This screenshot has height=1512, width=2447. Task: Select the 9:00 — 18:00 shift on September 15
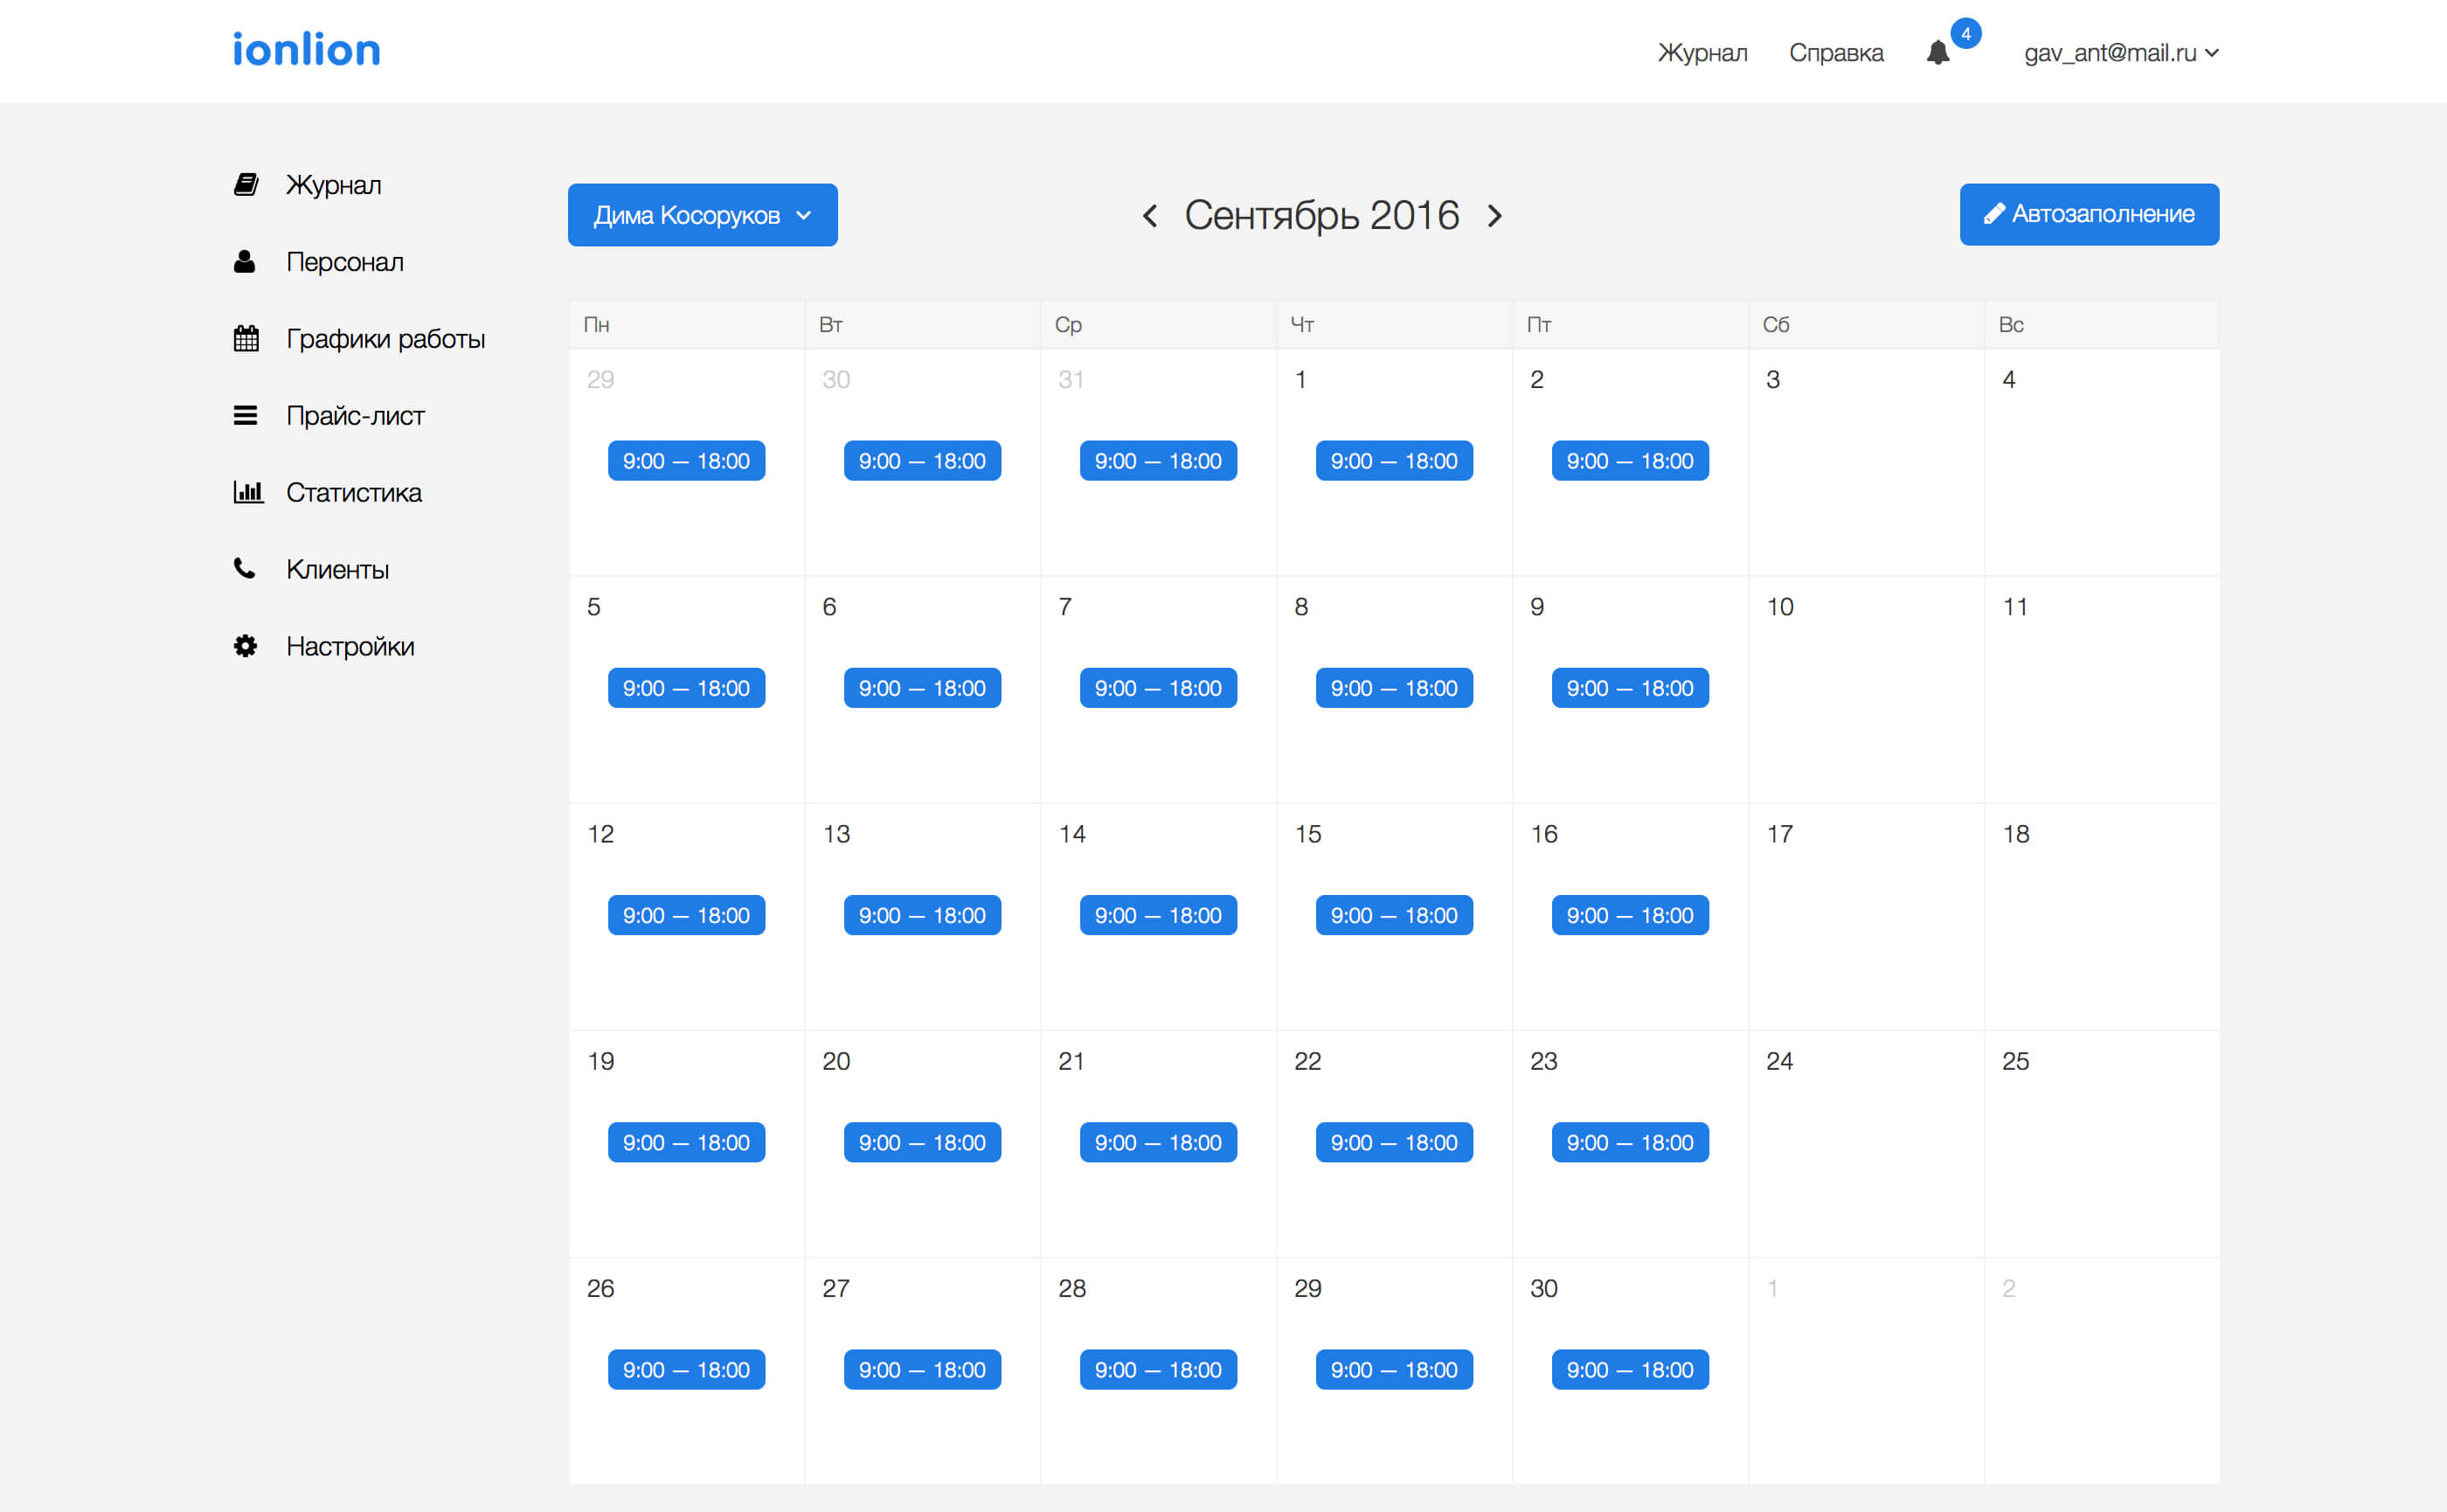[x=1393, y=915]
